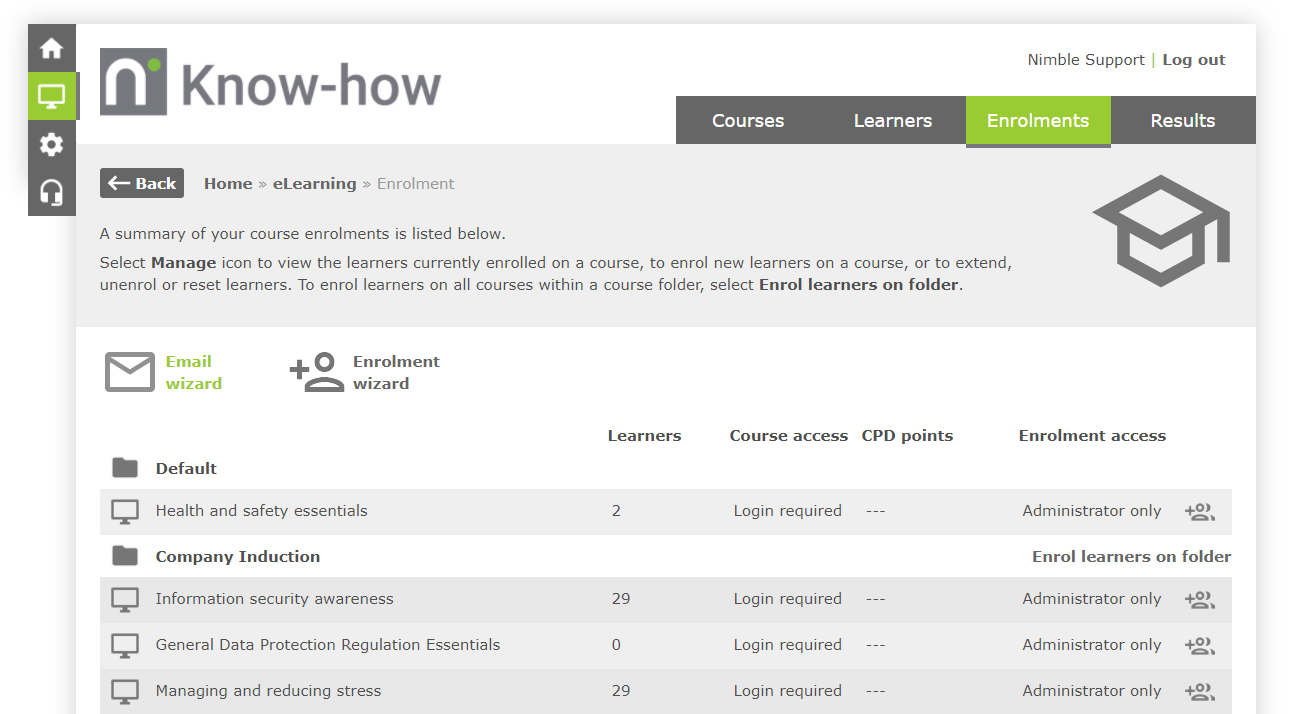Click the support headset icon in sidebar
This screenshot has width=1290, height=714.
[x=51, y=192]
